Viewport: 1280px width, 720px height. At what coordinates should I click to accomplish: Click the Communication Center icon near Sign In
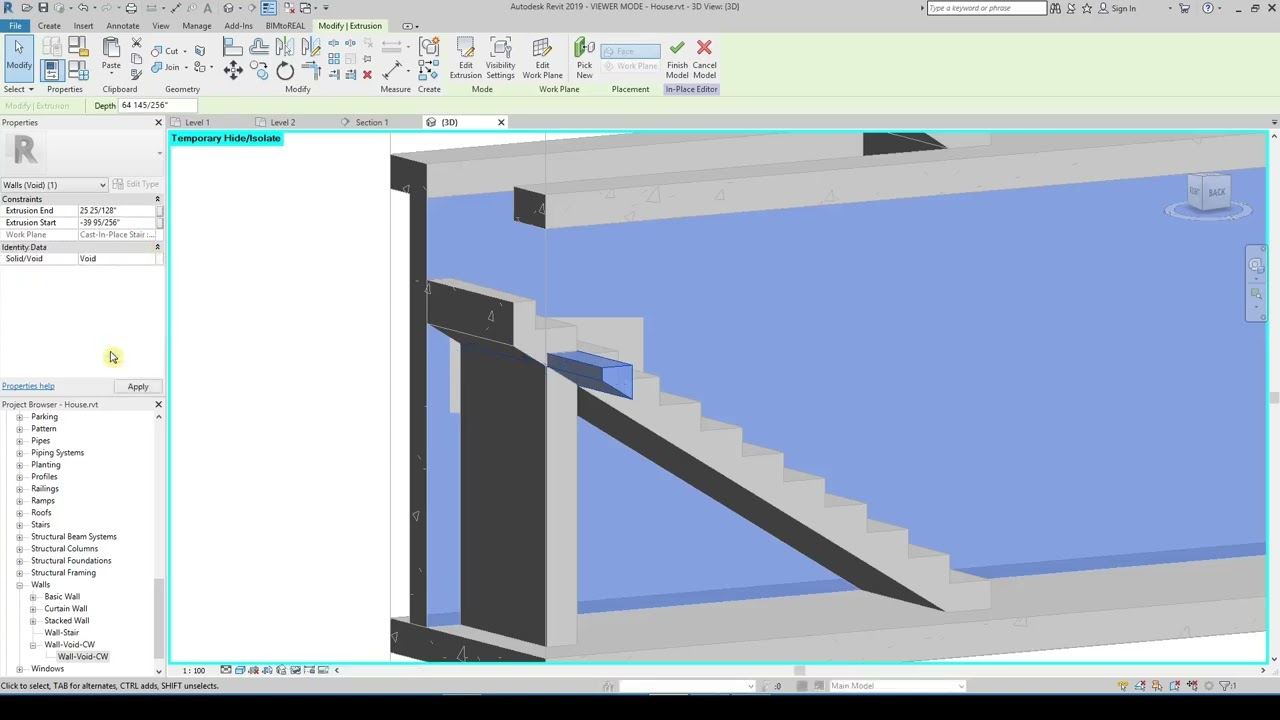click(1070, 8)
